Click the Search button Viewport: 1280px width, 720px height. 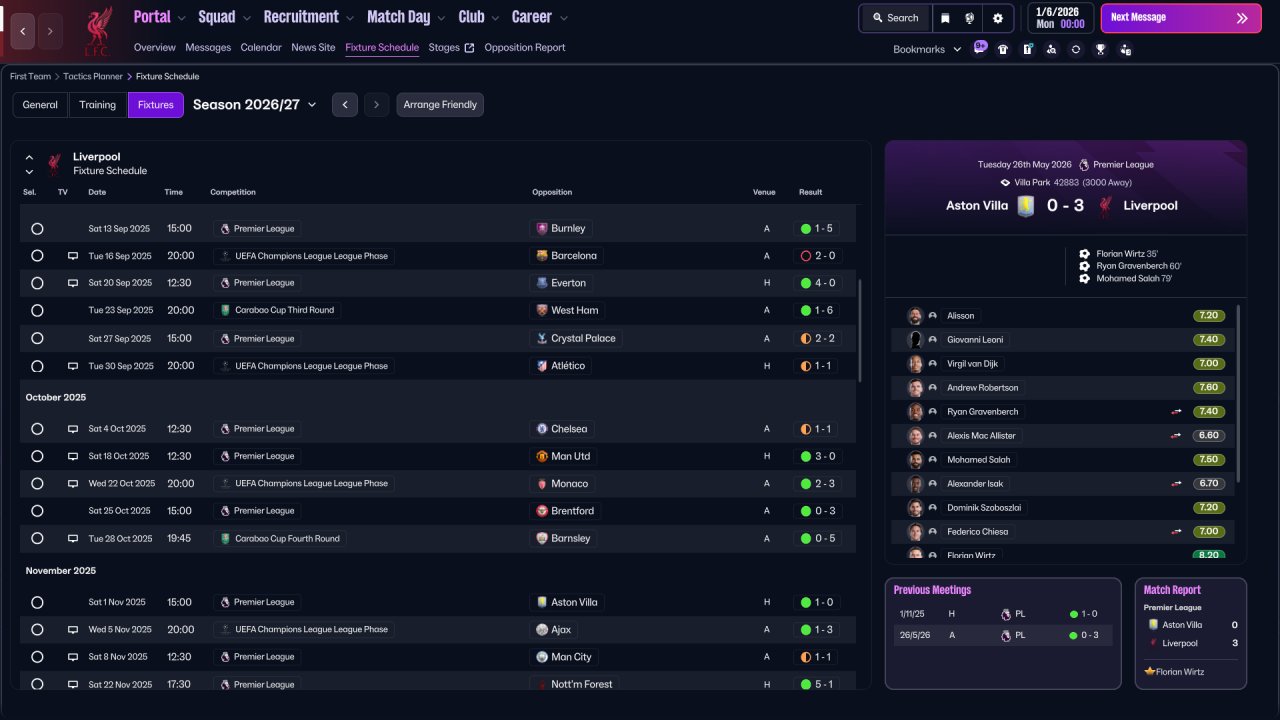895,18
